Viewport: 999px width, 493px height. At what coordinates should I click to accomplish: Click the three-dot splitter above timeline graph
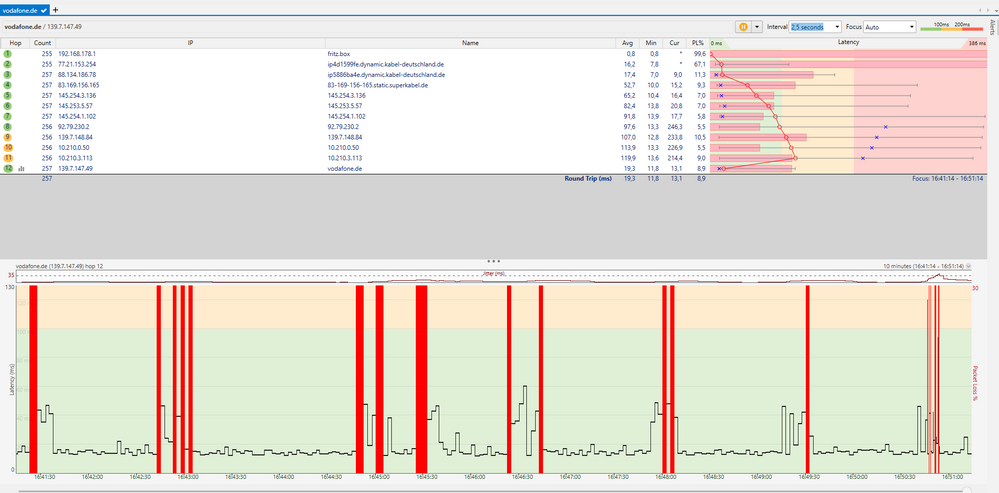point(493,260)
